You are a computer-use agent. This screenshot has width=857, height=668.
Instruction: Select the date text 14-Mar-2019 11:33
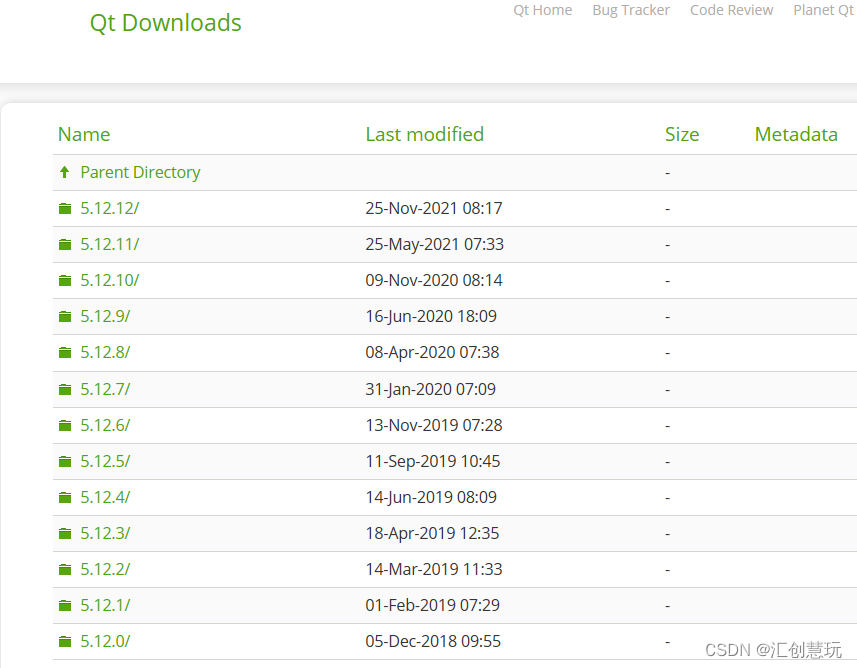pyautogui.click(x=434, y=570)
